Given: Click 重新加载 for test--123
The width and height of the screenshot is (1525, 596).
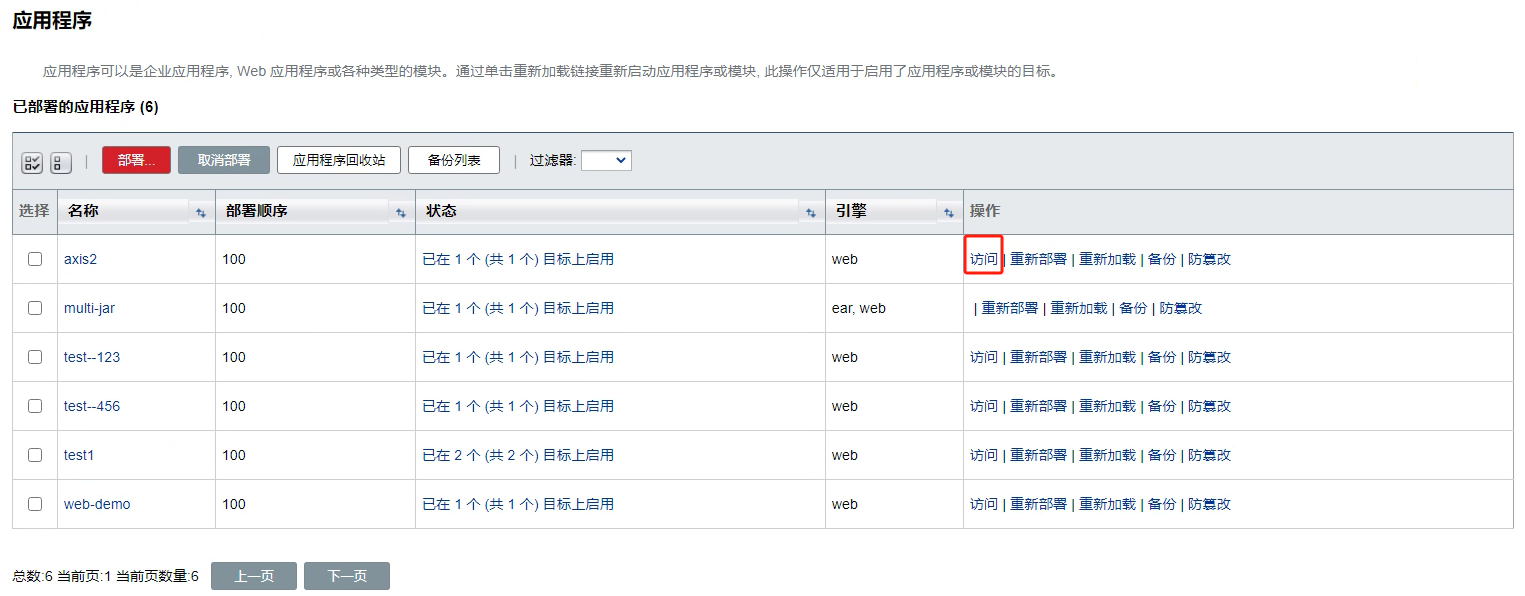Looking at the screenshot, I should 1107,357.
